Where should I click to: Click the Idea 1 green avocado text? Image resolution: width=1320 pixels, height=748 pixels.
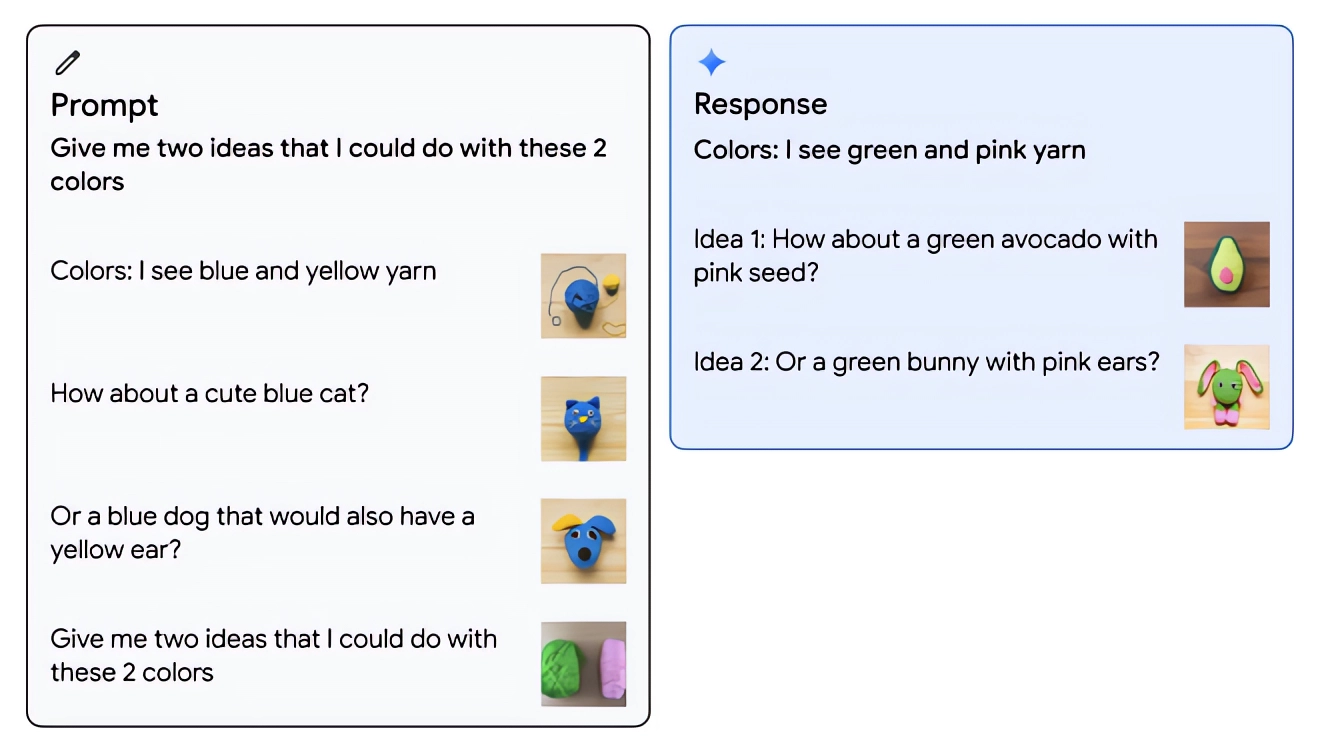(x=925, y=255)
